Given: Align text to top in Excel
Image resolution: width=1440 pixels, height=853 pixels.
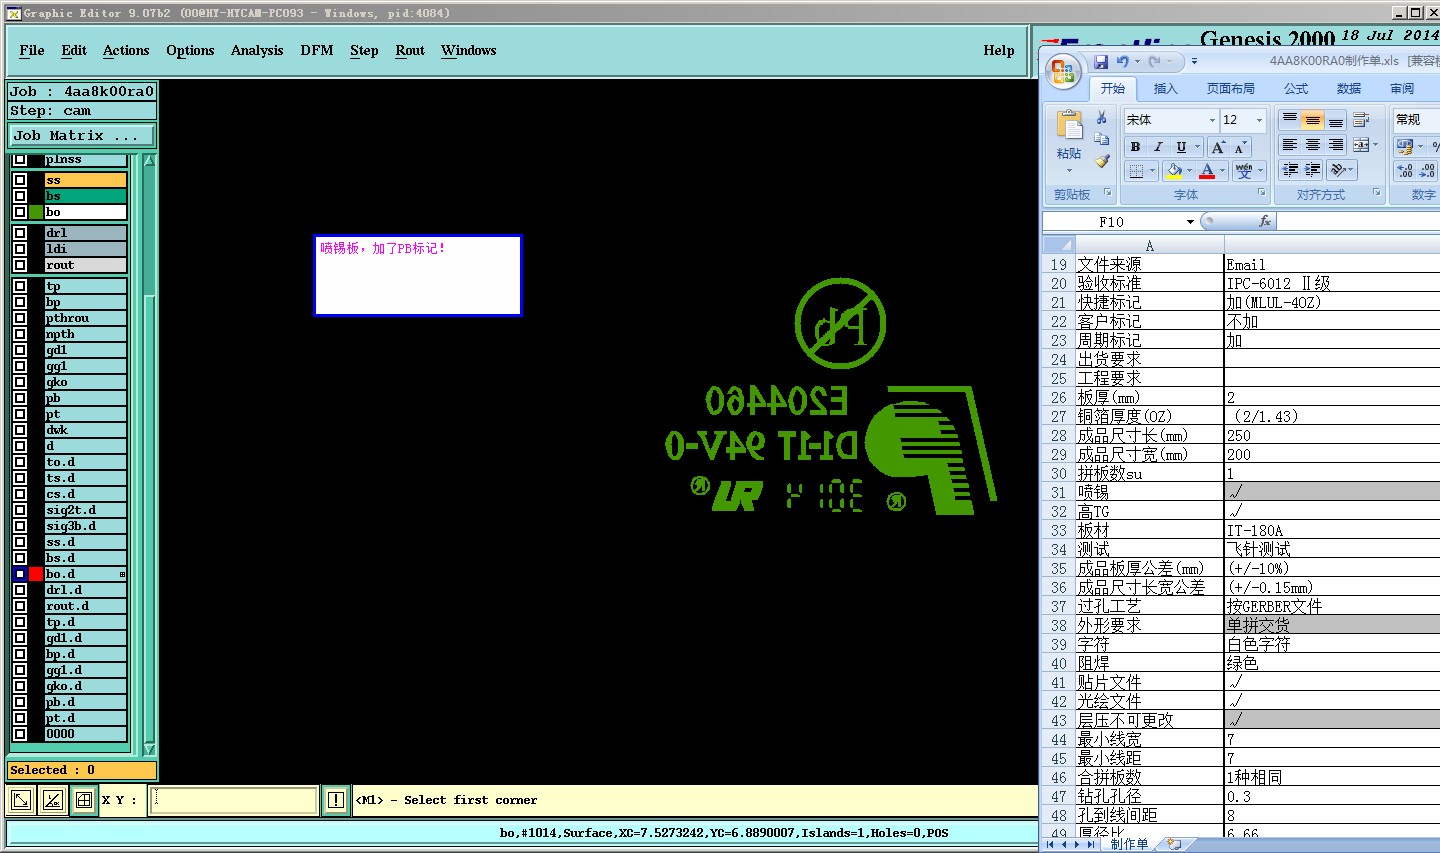Looking at the screenshot, I should pyautogui.click(x=1290, y=120).
